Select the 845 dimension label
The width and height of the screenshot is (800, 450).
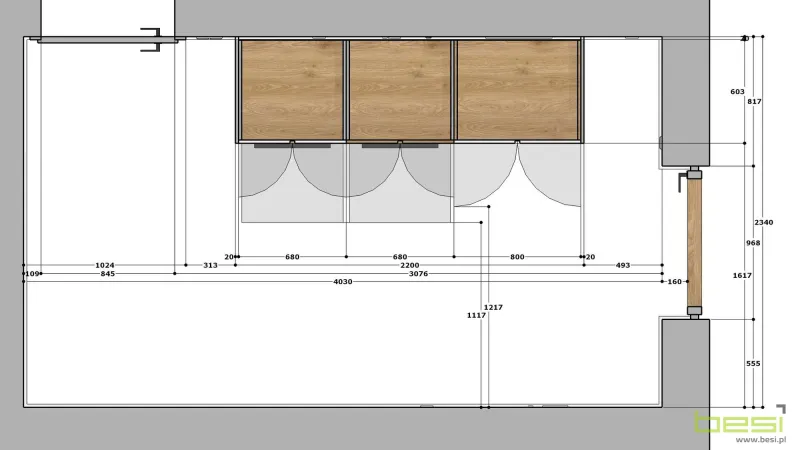coord(108,274)
